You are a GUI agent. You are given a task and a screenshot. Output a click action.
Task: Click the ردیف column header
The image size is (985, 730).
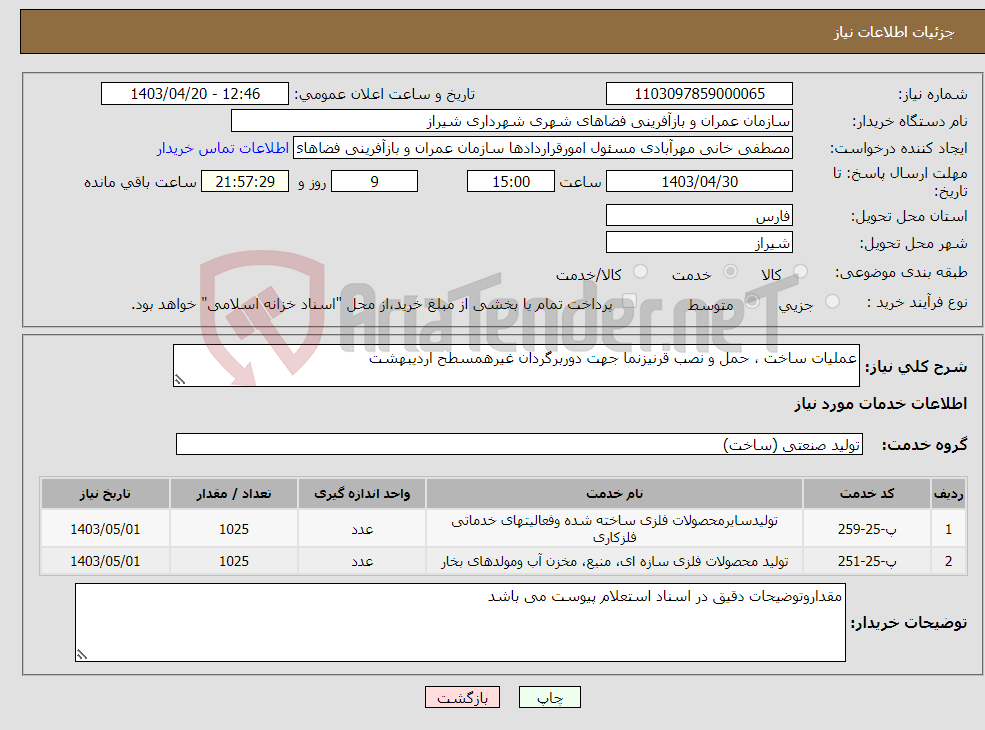tap(948, 494)
